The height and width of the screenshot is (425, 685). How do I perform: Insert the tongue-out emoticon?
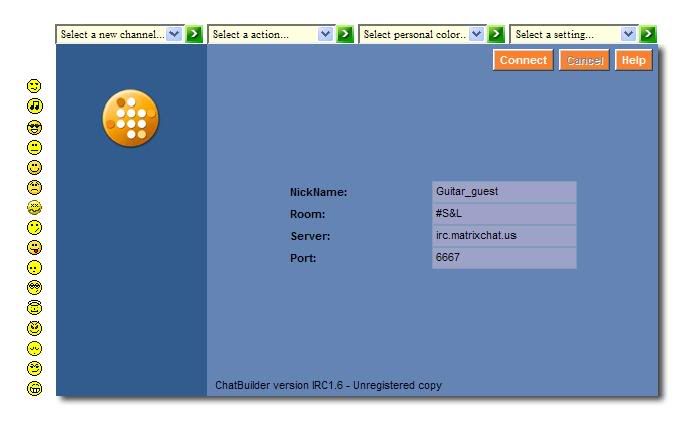pyautogui.click(x=35, y=248)
